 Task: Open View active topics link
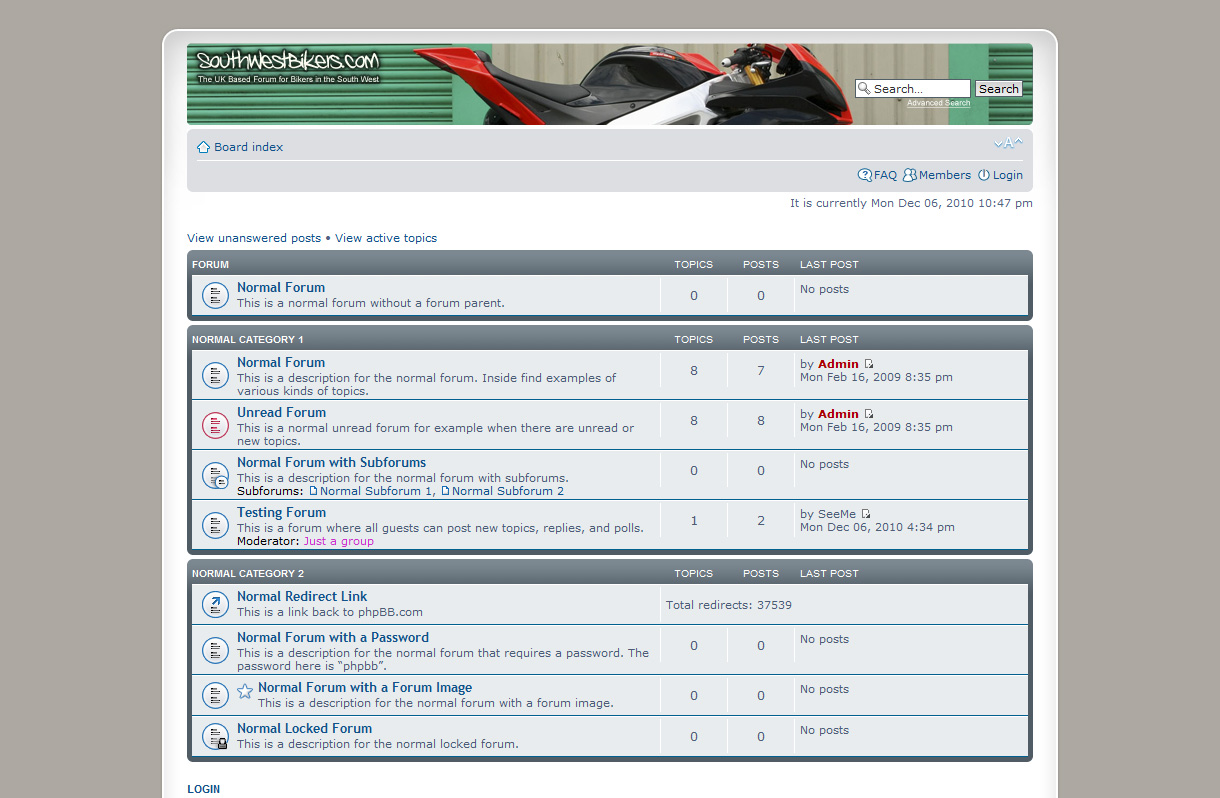pos(386,238)
